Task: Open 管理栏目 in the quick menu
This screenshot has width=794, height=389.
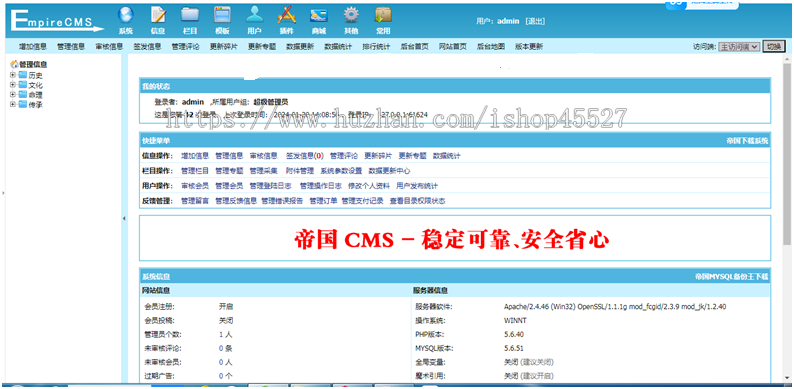Action: (195, 171)
